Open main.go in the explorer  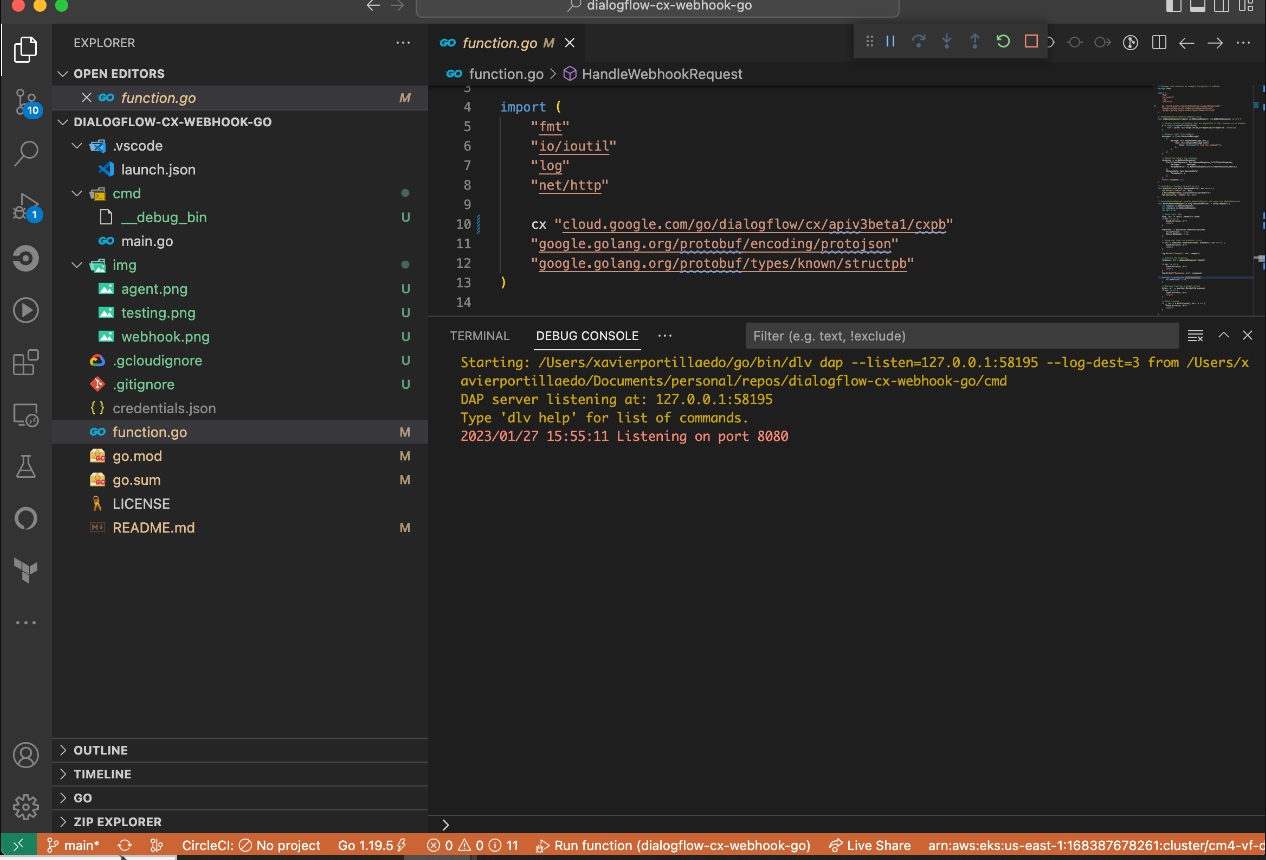point(147,241)
